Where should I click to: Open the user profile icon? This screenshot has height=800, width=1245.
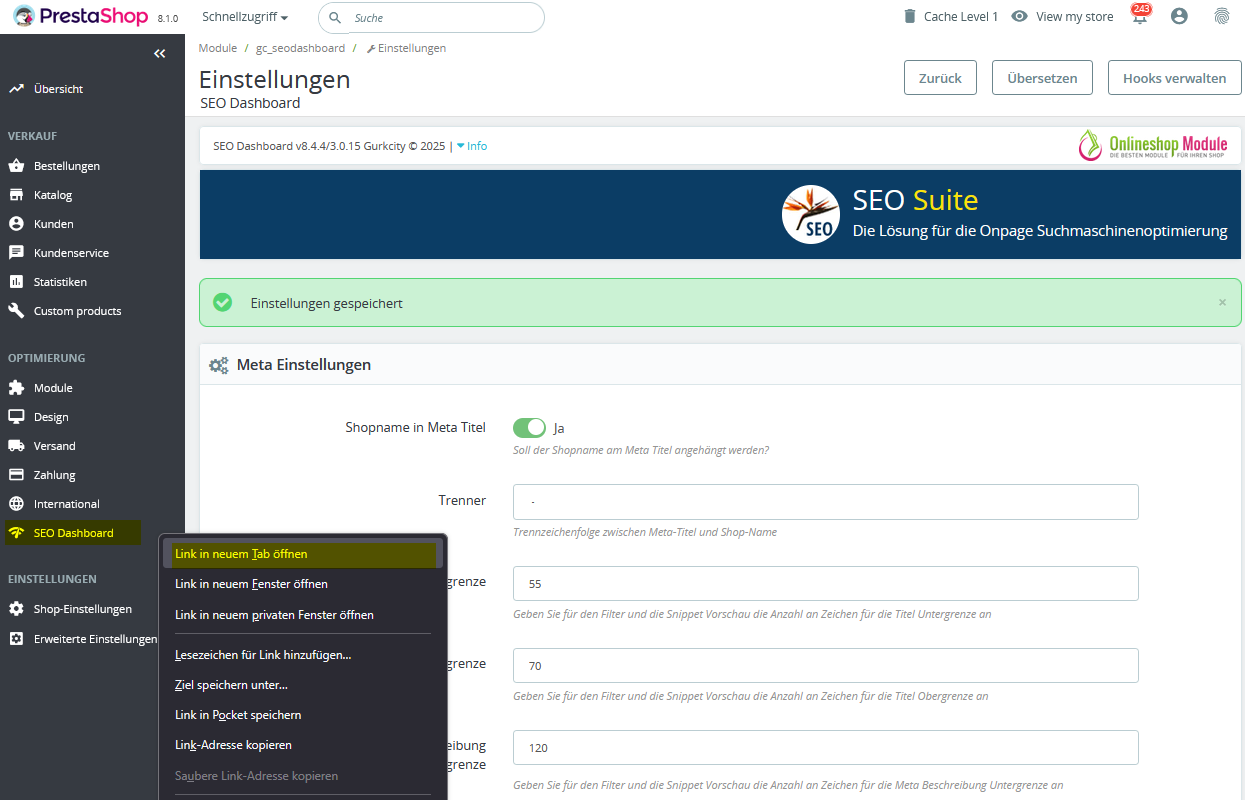(1179, 16)
